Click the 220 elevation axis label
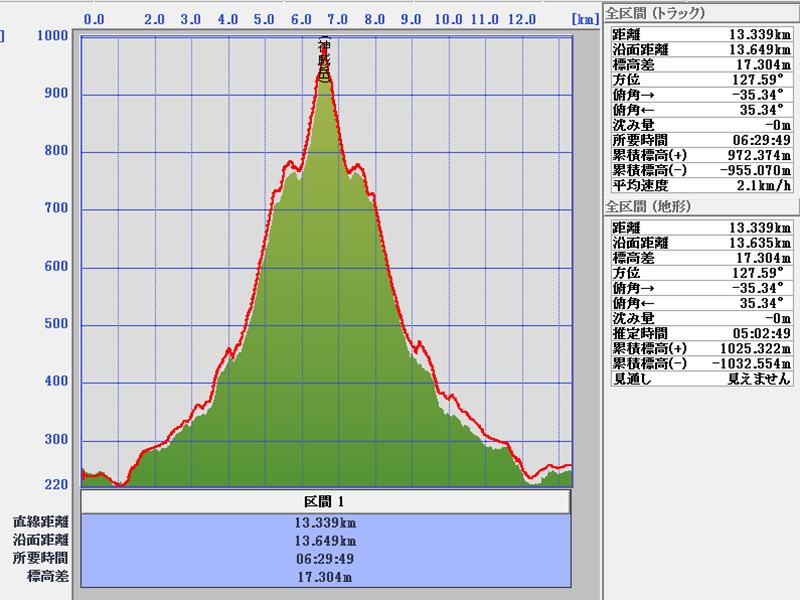800x600 pixels. 55,485
